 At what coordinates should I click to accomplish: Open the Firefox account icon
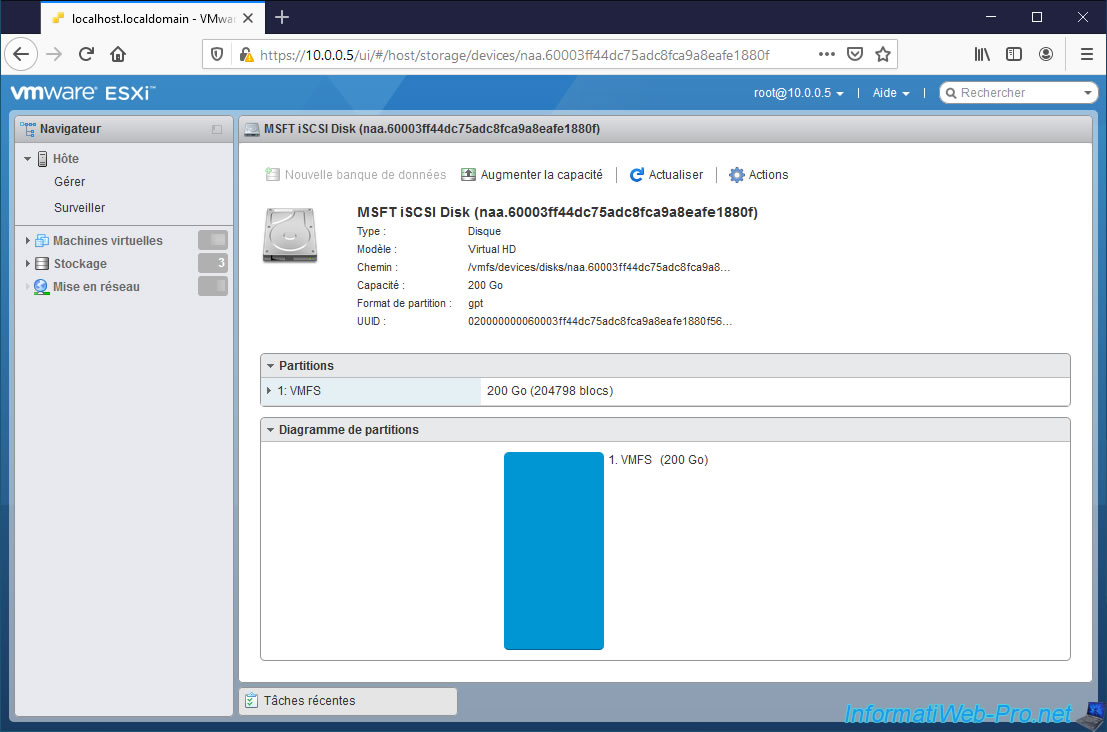click(1046, 54)
